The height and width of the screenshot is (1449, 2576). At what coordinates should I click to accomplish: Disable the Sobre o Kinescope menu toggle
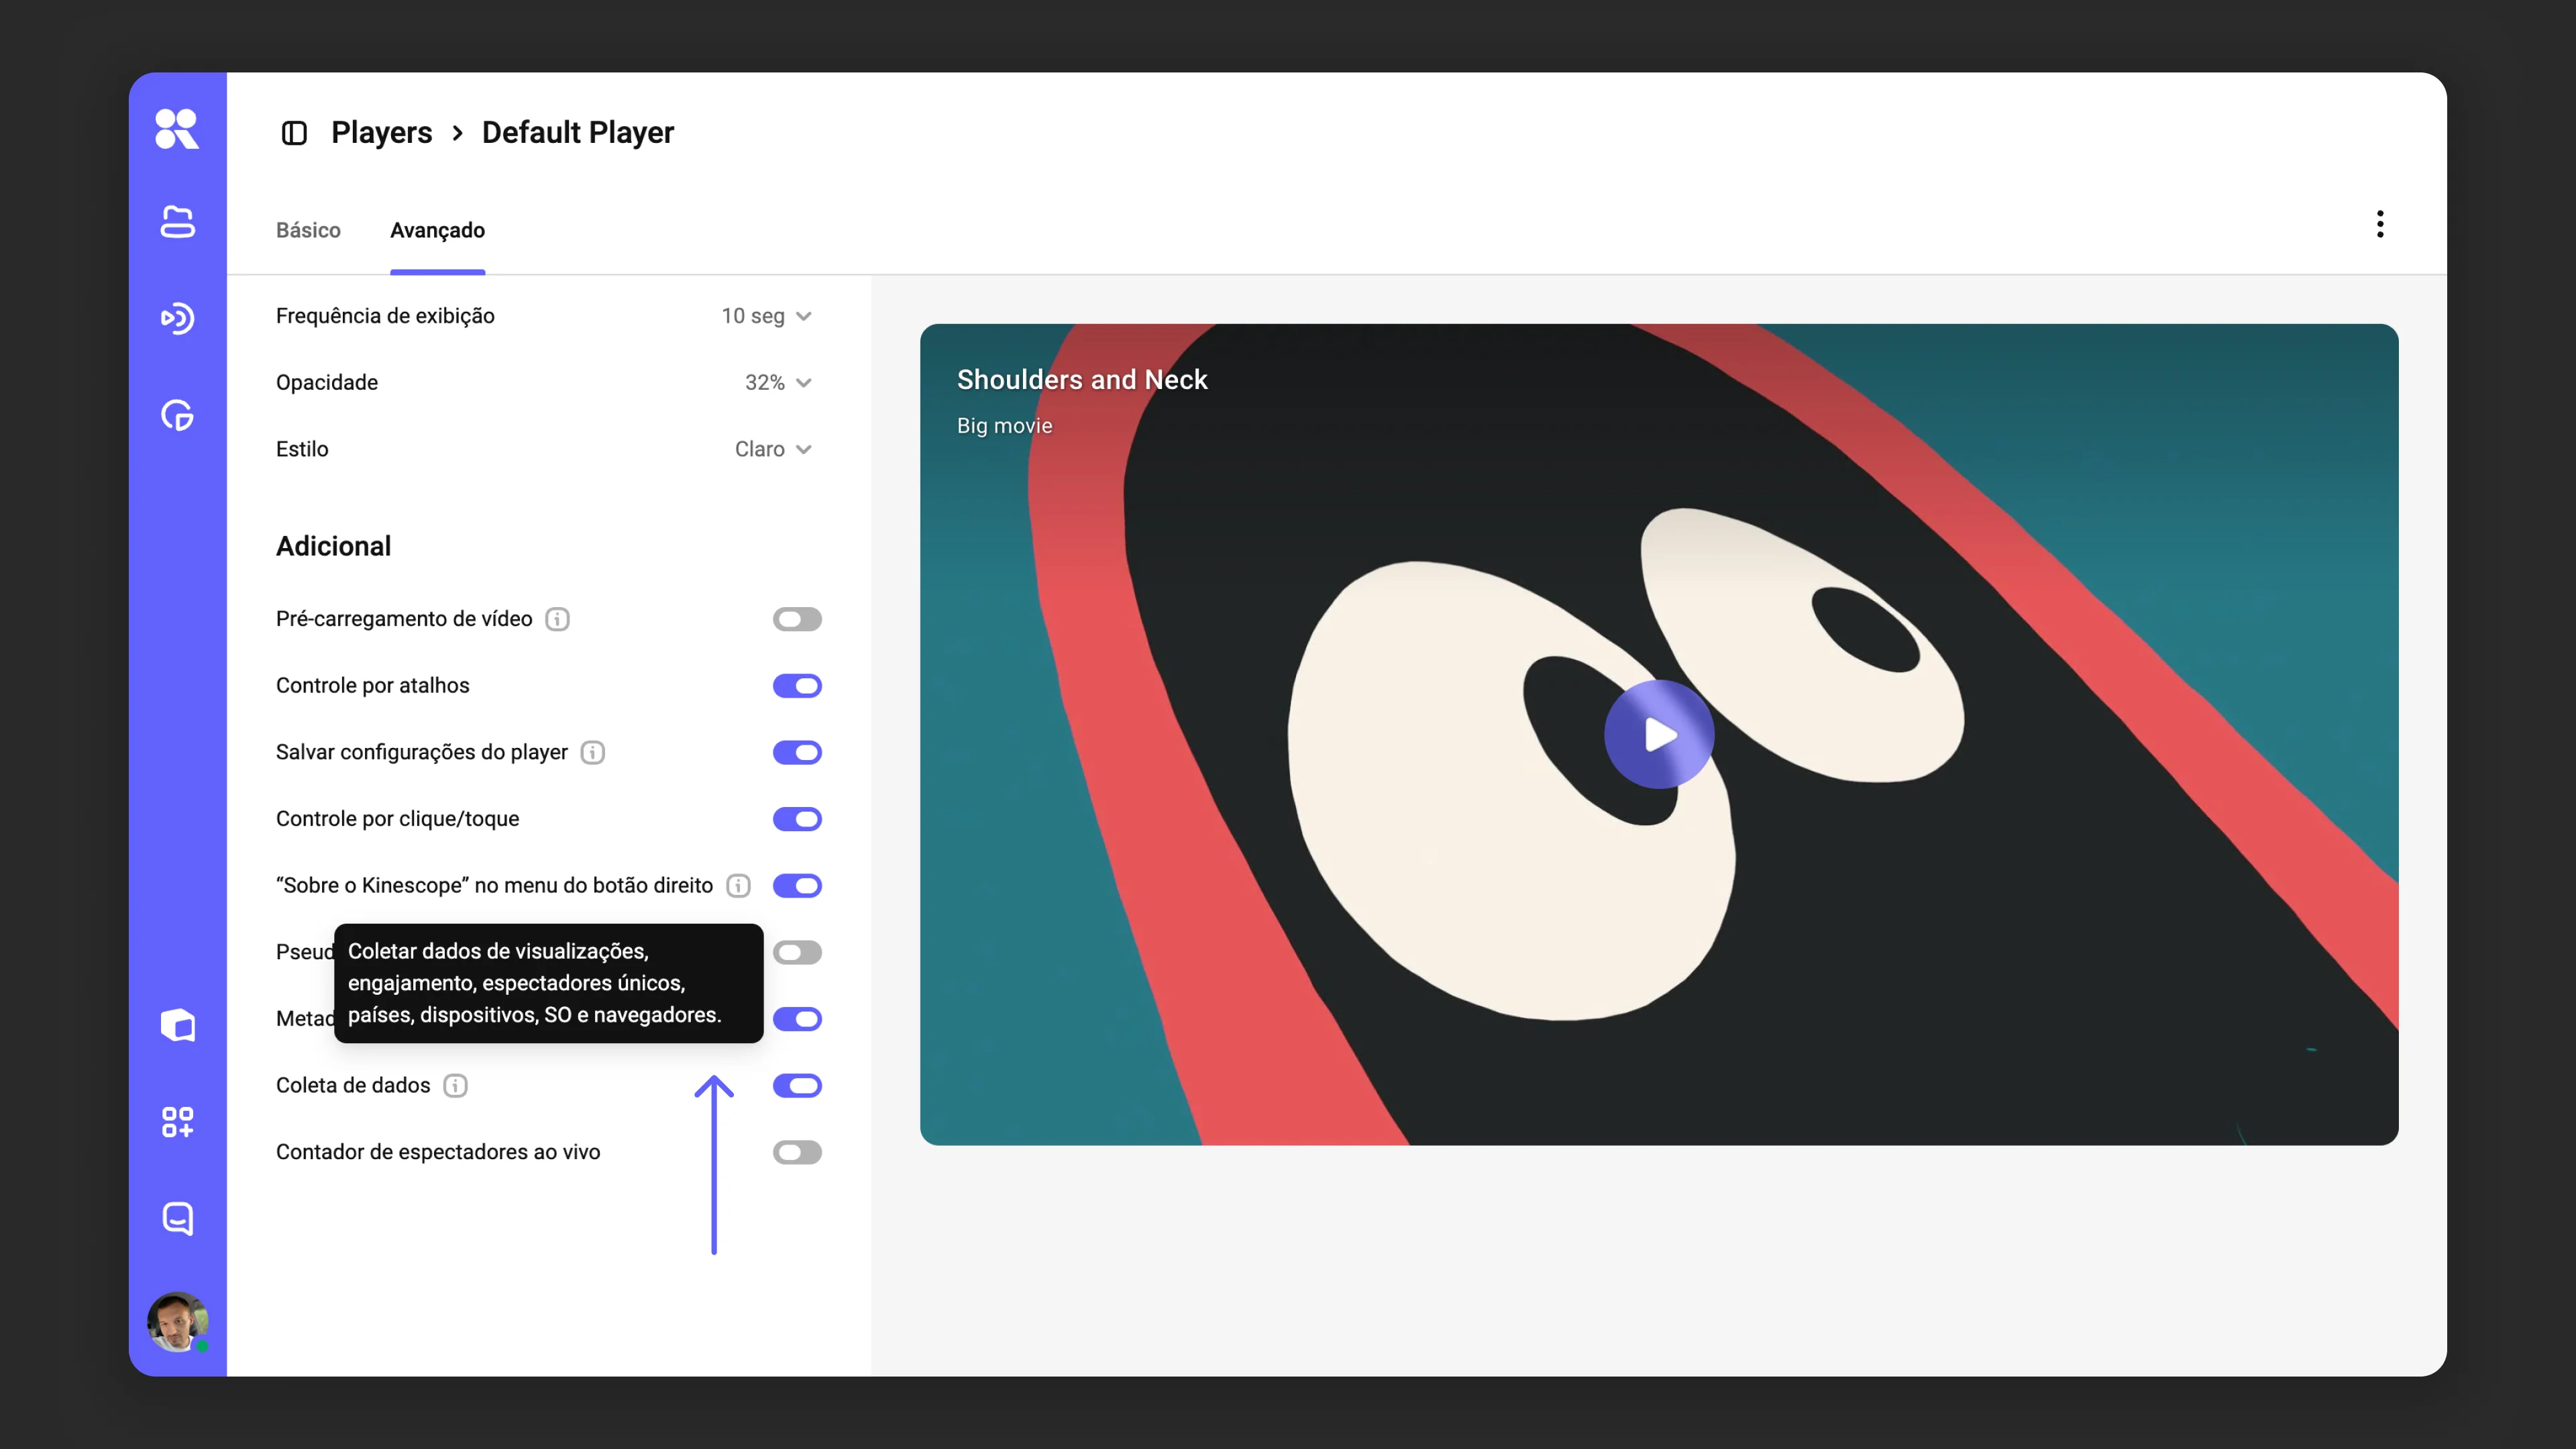tap(797, 886)
